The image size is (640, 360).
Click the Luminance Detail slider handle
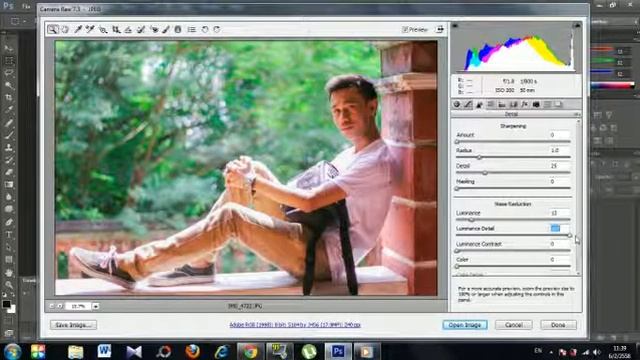tap(569, 236)
